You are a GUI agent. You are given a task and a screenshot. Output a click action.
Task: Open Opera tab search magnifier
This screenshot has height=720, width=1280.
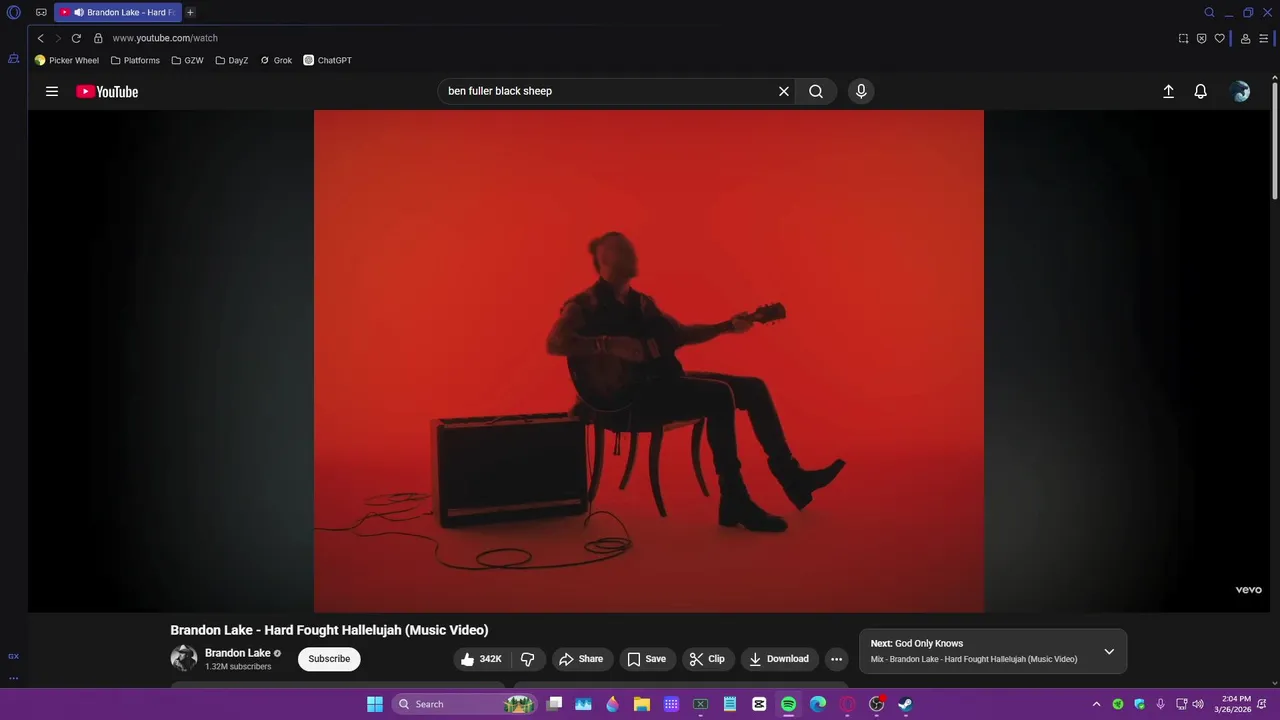[x=1209, y=12]
